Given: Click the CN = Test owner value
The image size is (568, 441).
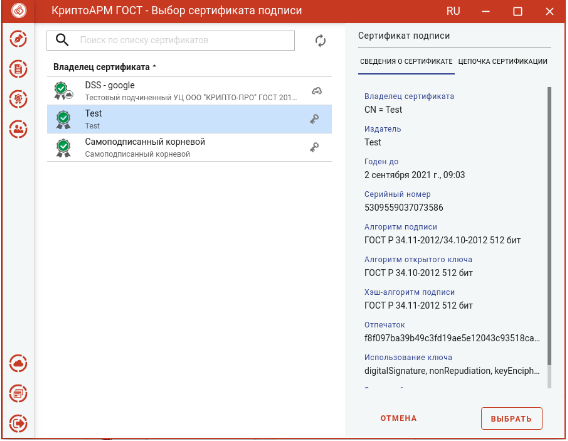Looking at the screenshot, I should 383,110.
